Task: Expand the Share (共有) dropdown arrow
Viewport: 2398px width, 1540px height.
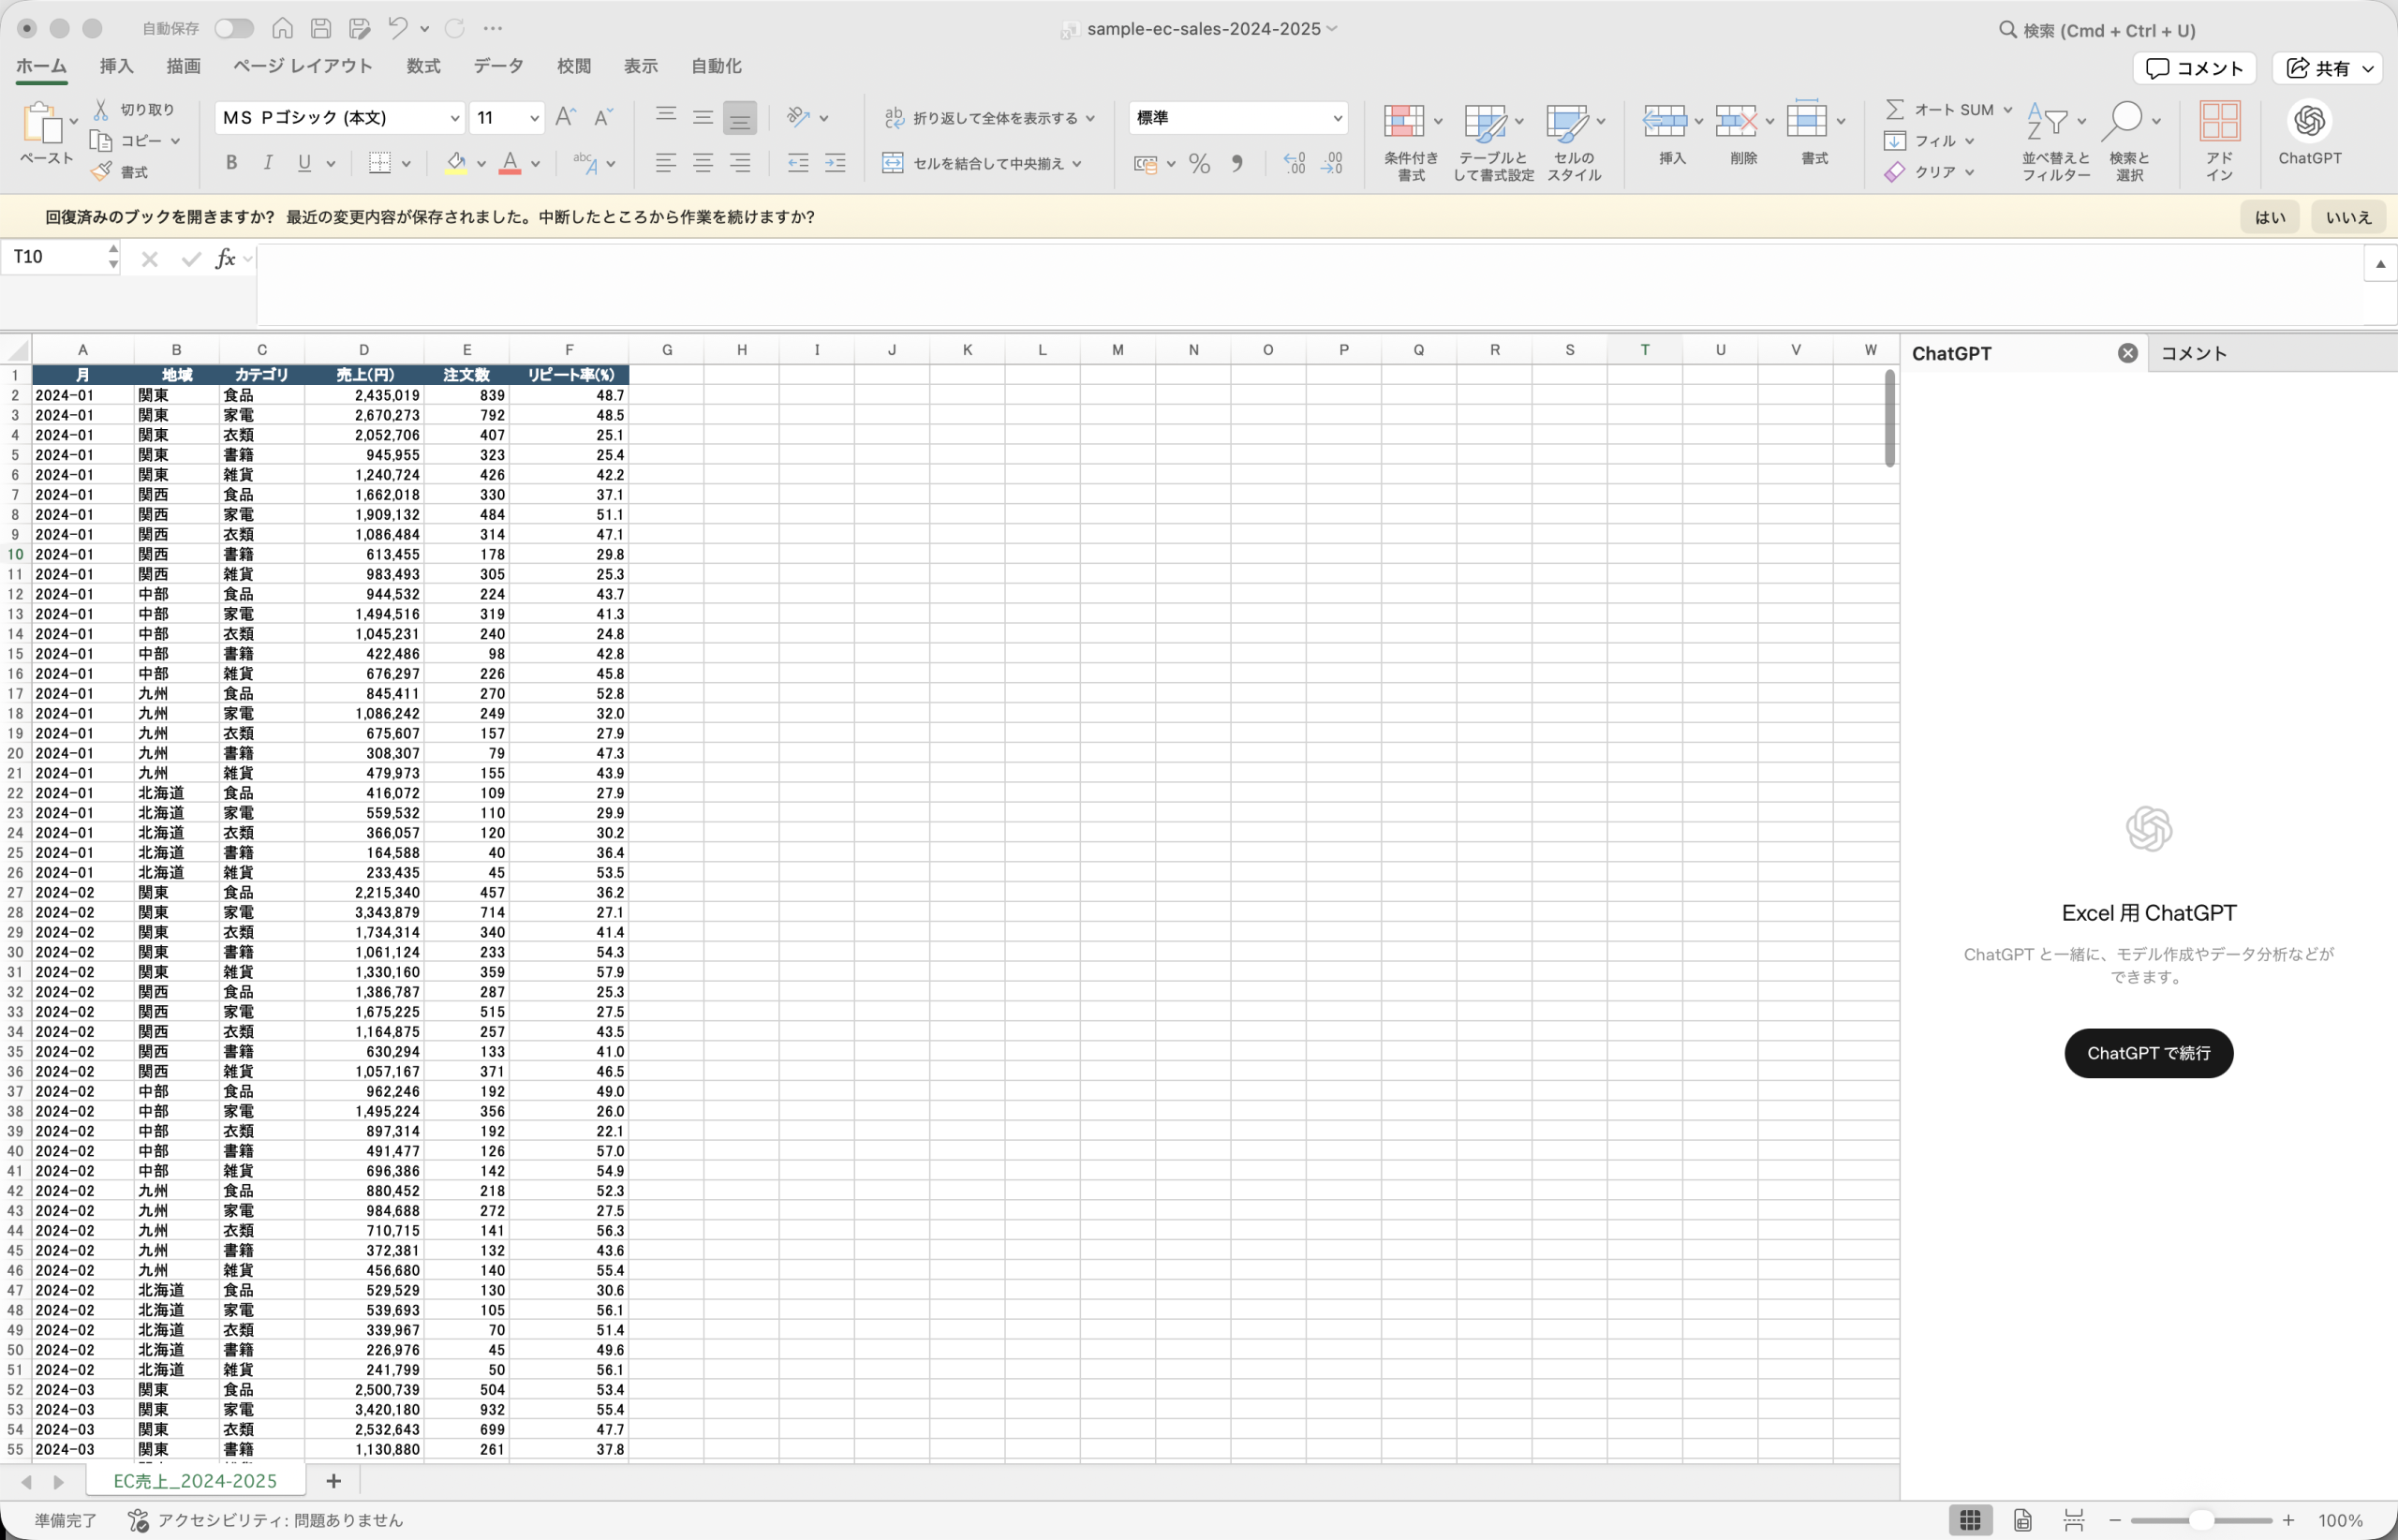Action: coord(2368,69)
